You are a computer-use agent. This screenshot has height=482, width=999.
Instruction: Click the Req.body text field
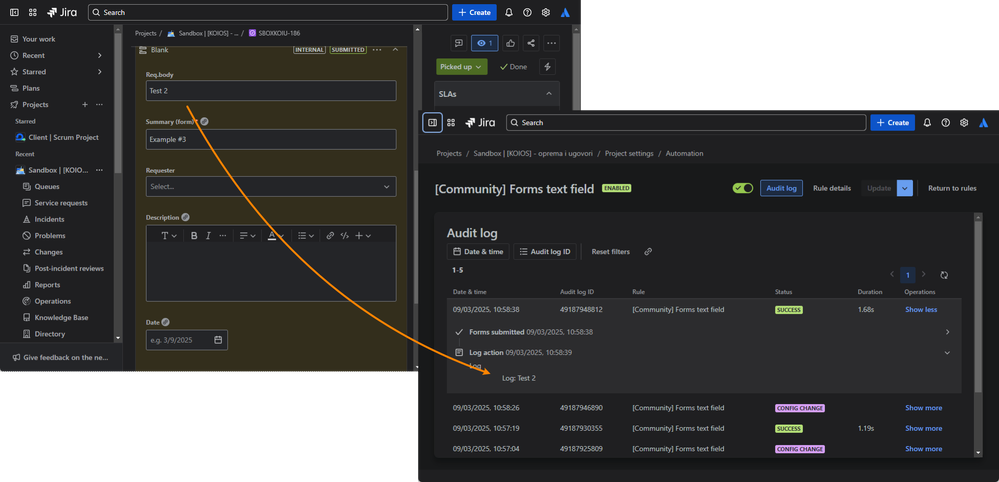tap(270, 91)
